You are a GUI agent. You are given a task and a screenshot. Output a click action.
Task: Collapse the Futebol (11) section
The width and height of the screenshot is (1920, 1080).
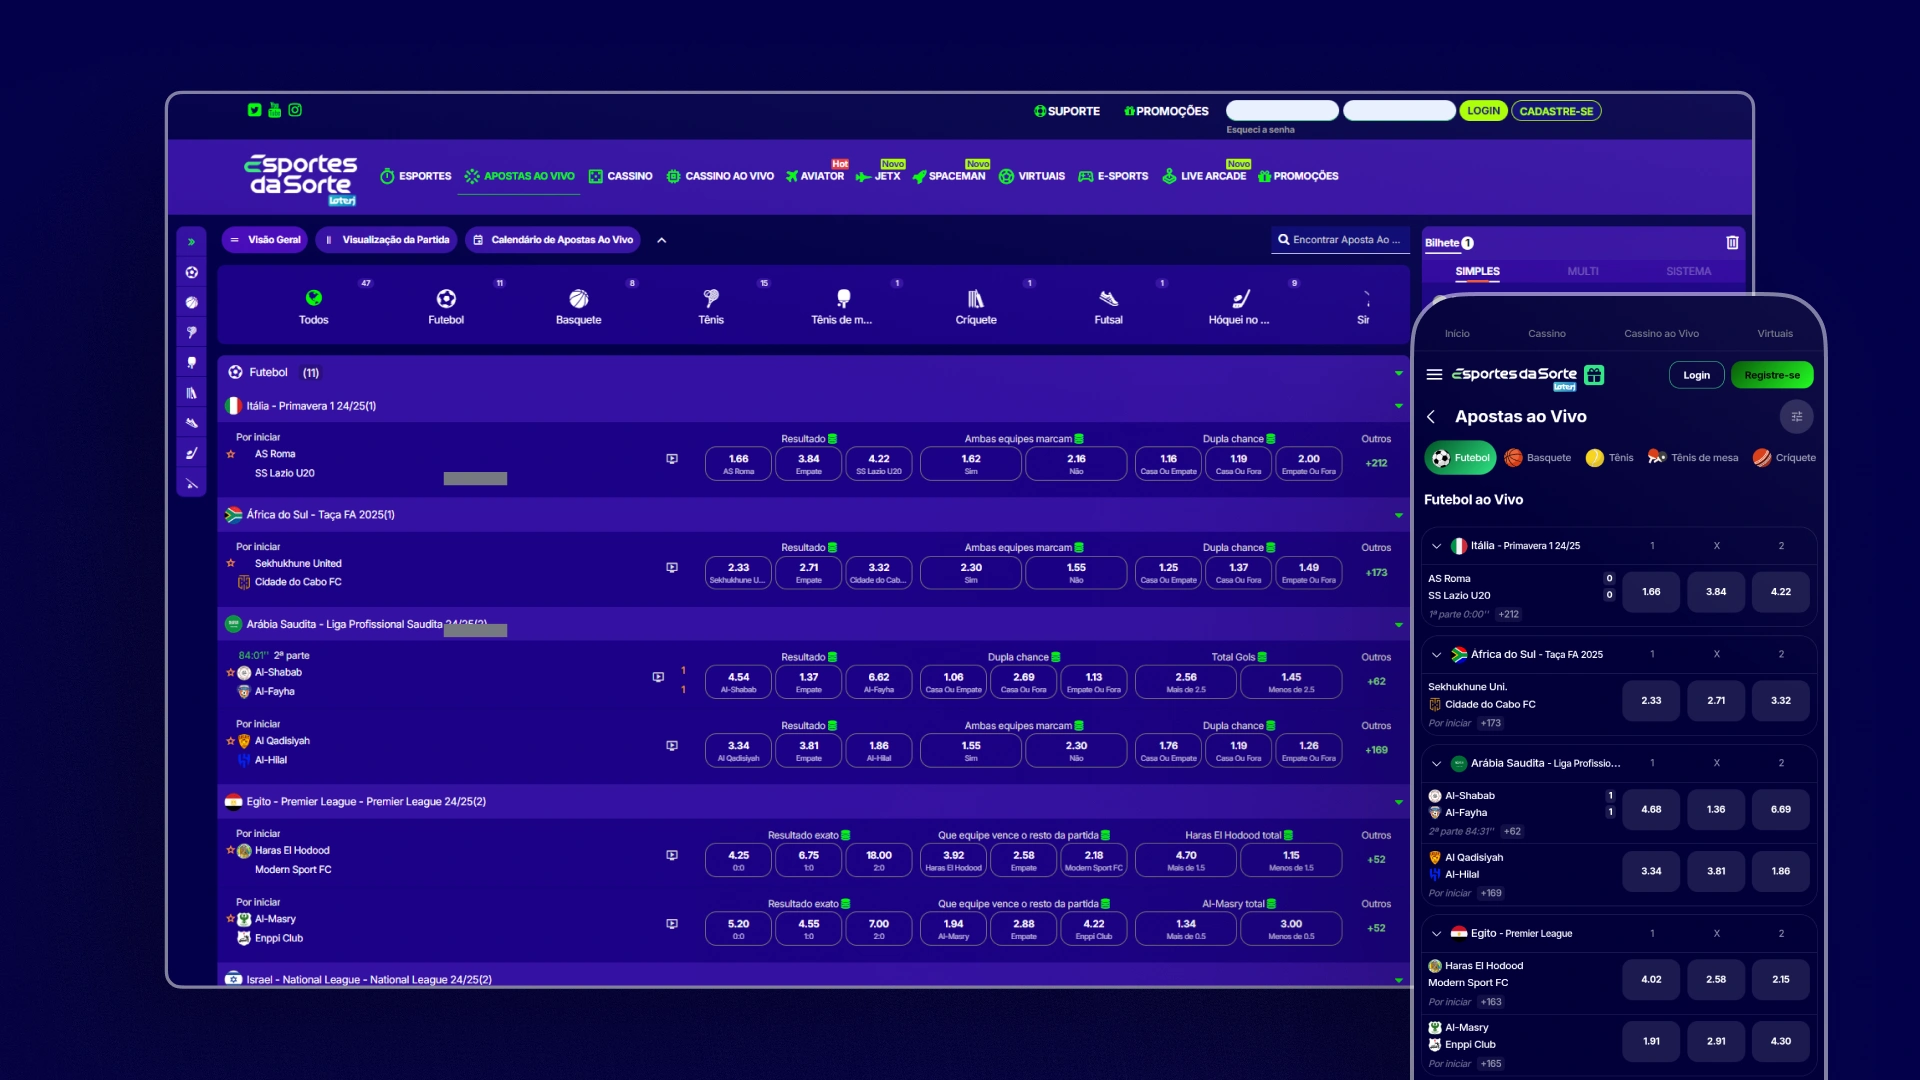(x=1398, y=373)
